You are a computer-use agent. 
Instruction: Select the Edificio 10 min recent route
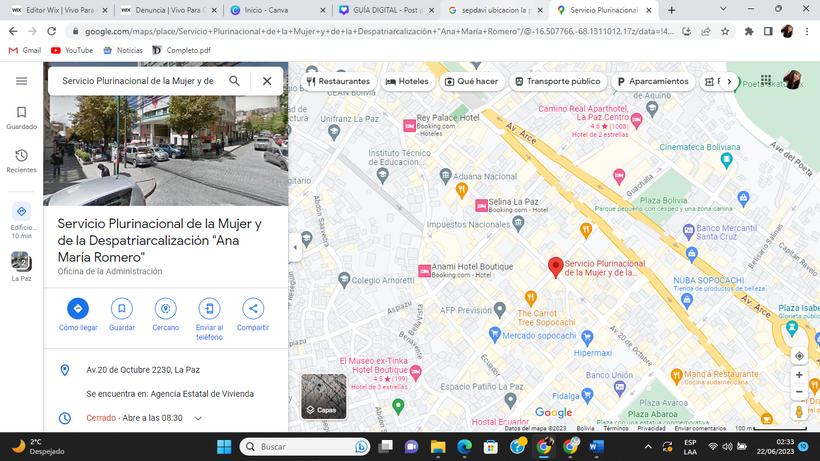tap(21, 221)
